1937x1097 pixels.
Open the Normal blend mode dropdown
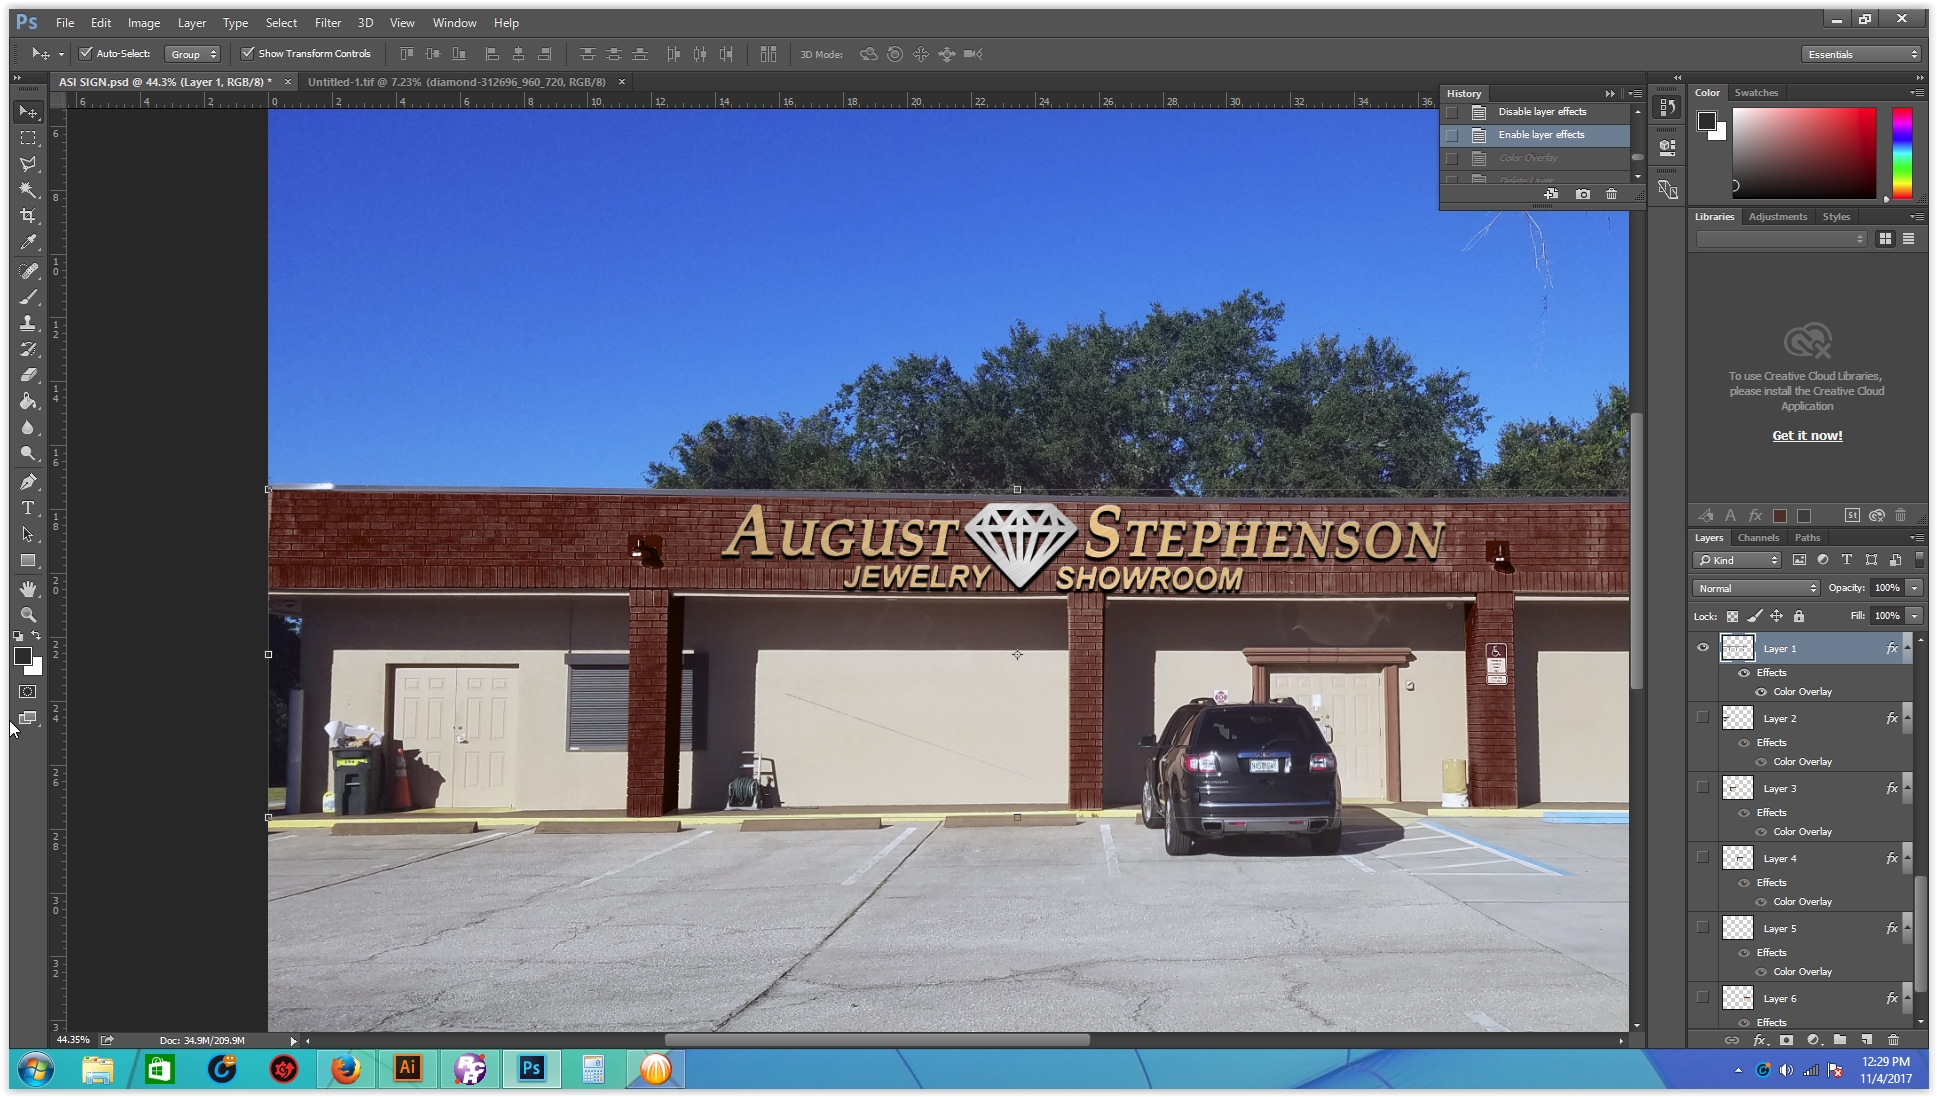(1756, 588)
